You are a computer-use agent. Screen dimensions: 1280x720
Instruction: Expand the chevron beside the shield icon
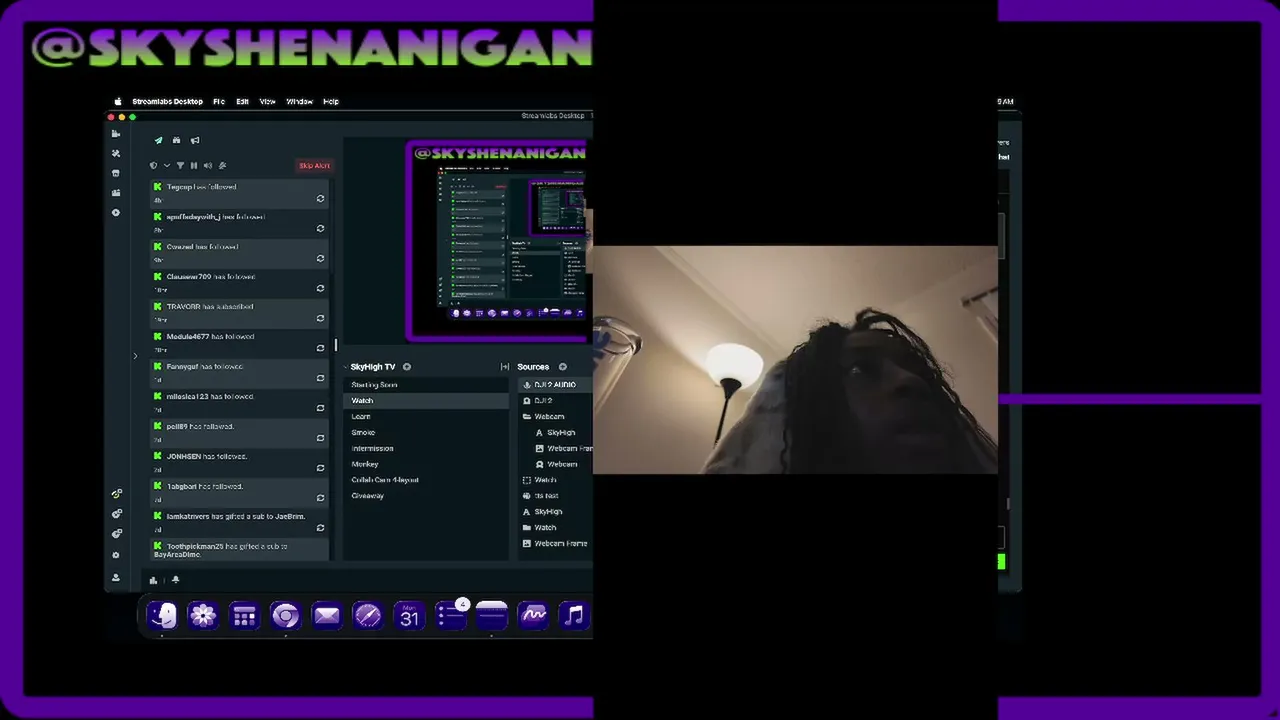[166, 166]
